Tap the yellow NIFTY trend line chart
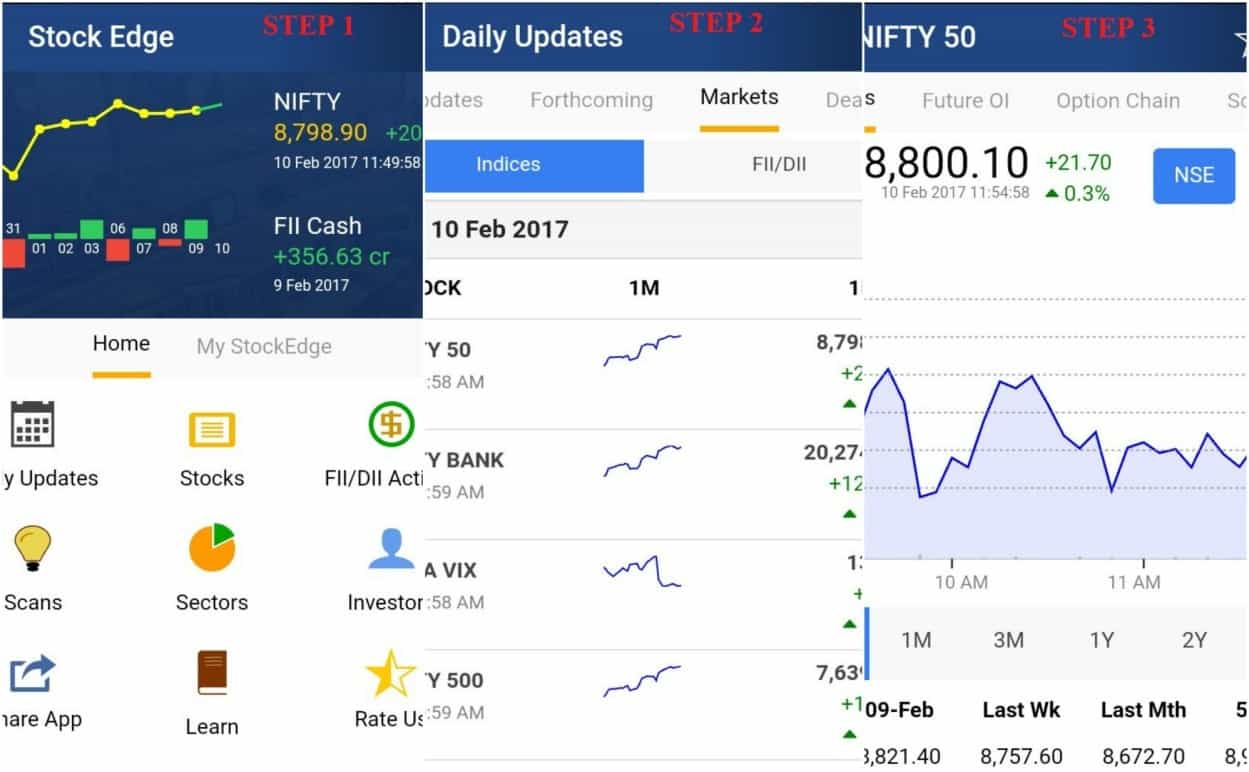1249x772 pixels. (112, 138)
